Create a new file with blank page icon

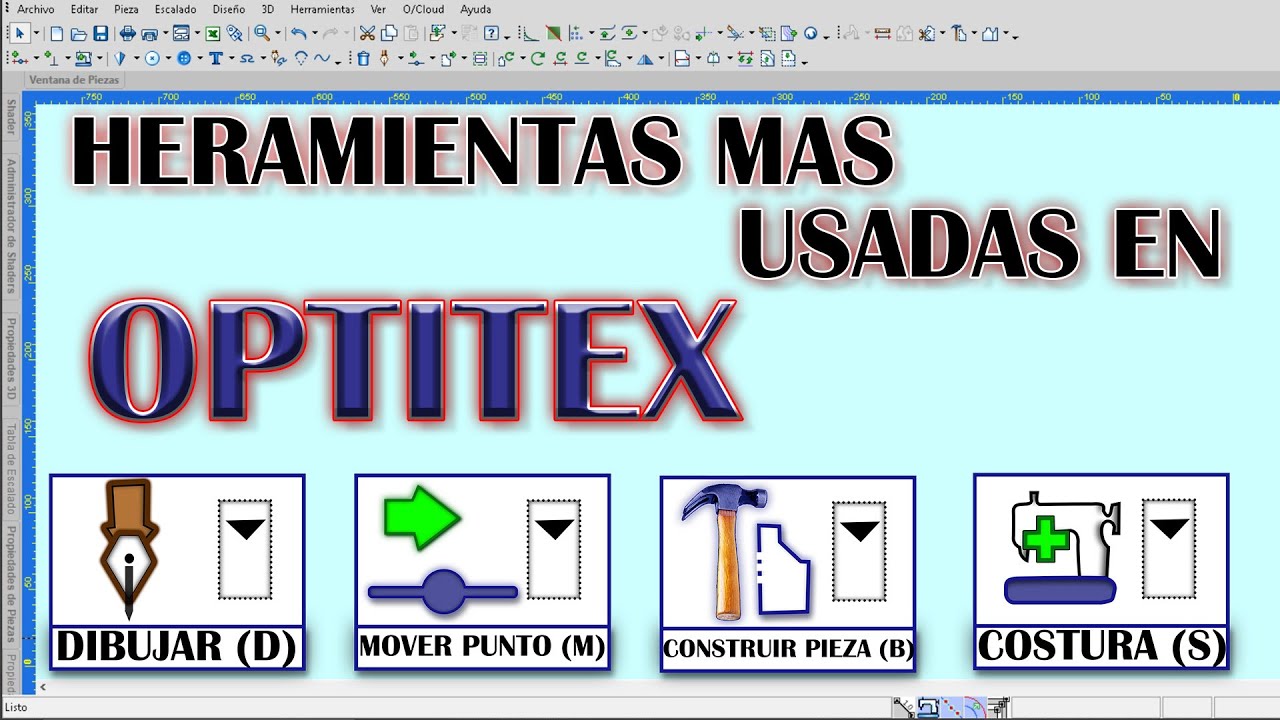(x=57, y=33)
